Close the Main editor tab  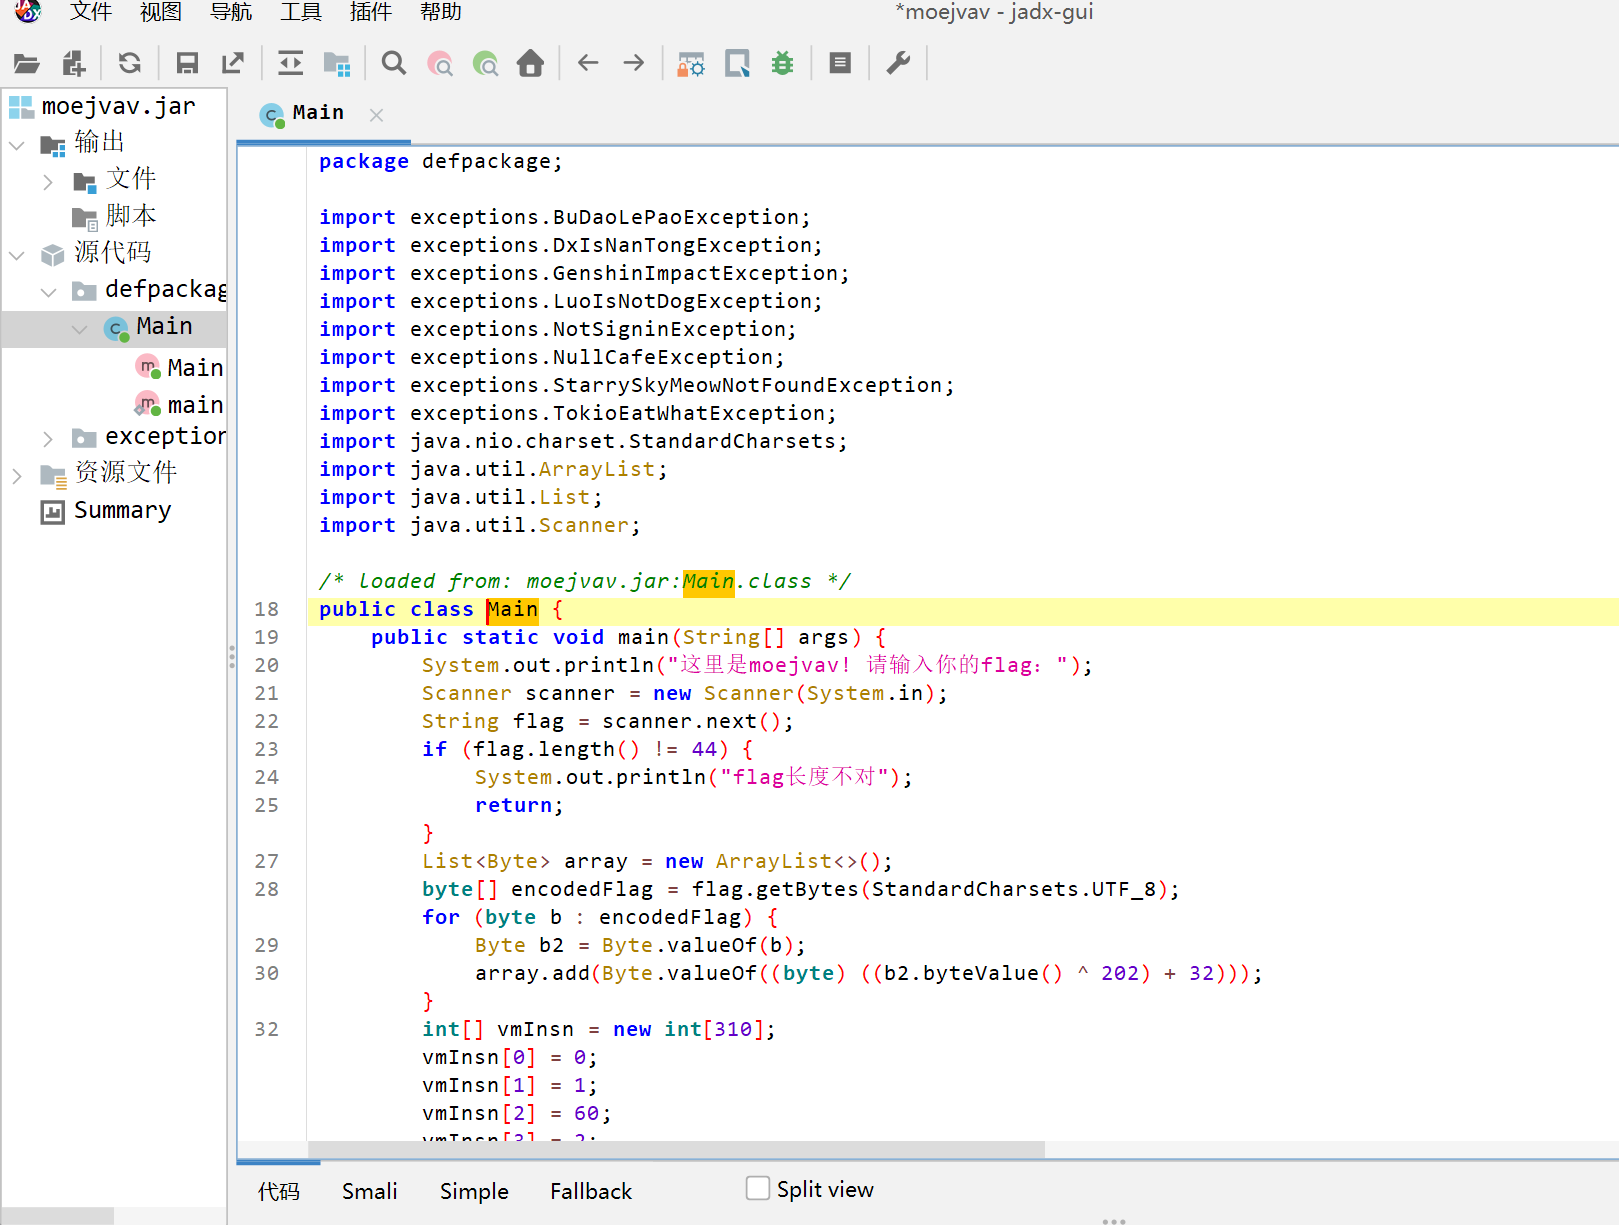point(376,115)
